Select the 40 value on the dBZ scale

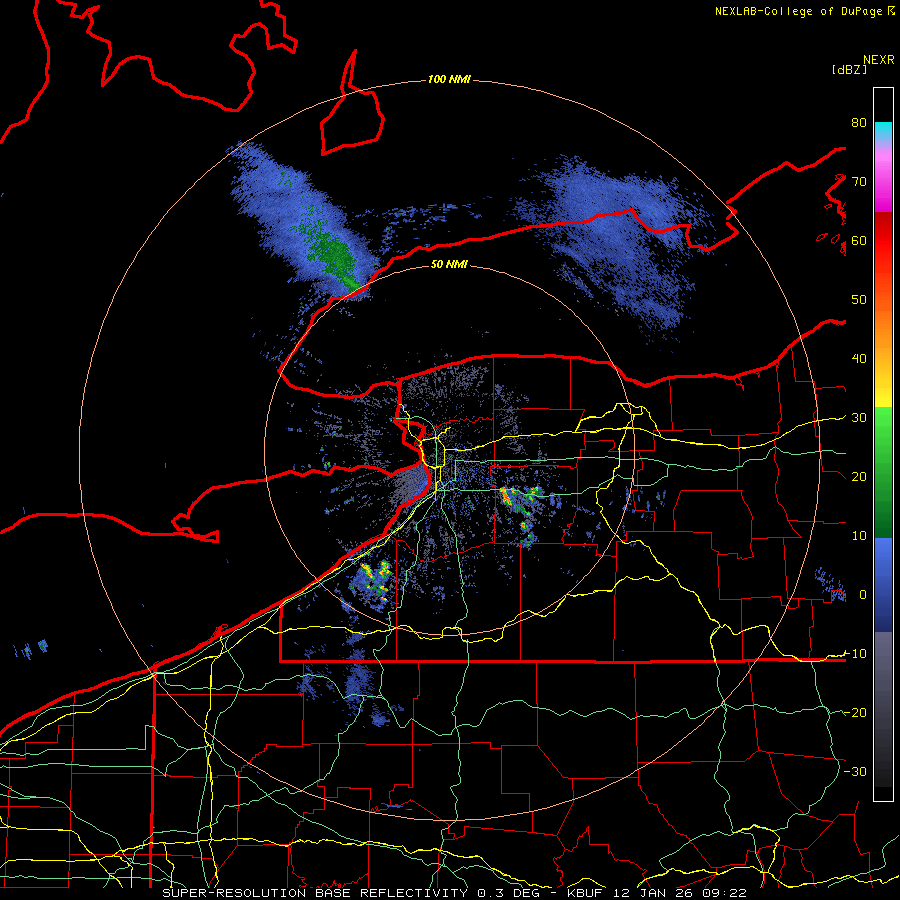(x=859, y=358)
